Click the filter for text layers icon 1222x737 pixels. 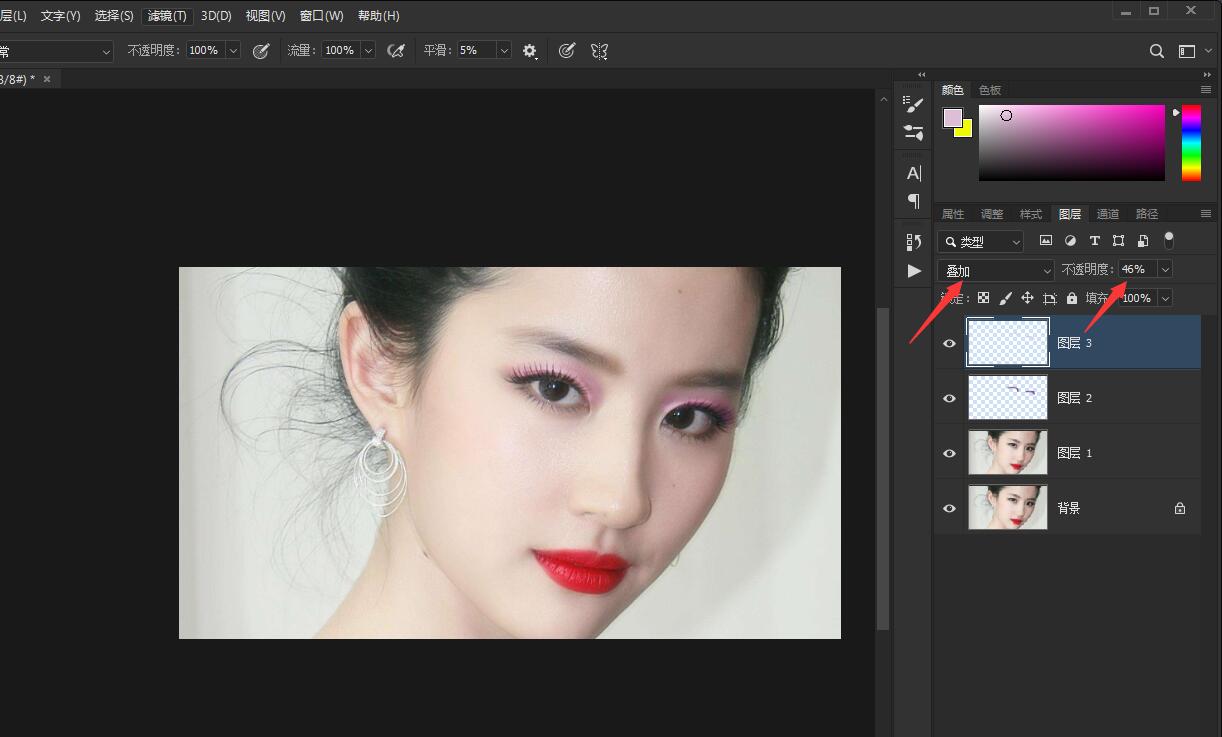point(1095,240)
